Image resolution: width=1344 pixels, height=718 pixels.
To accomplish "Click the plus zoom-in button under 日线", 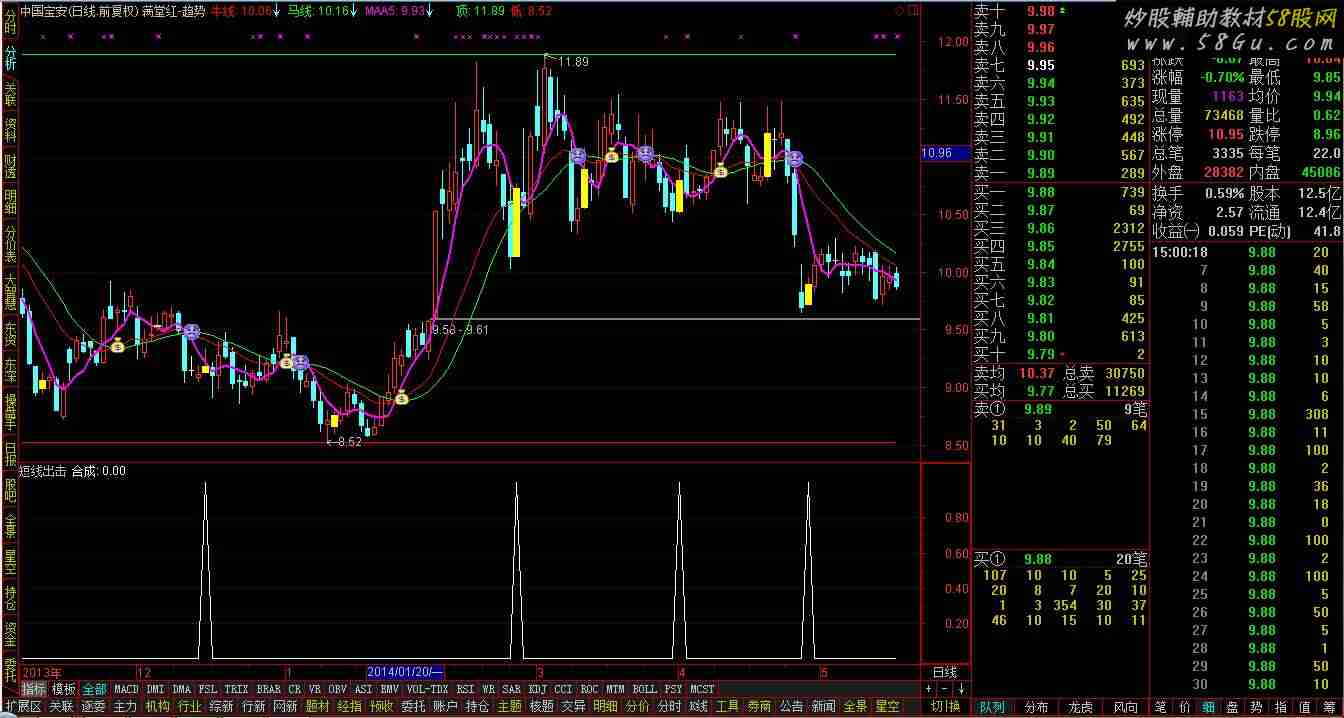I will pyautogui.click(x=929, y=689).
